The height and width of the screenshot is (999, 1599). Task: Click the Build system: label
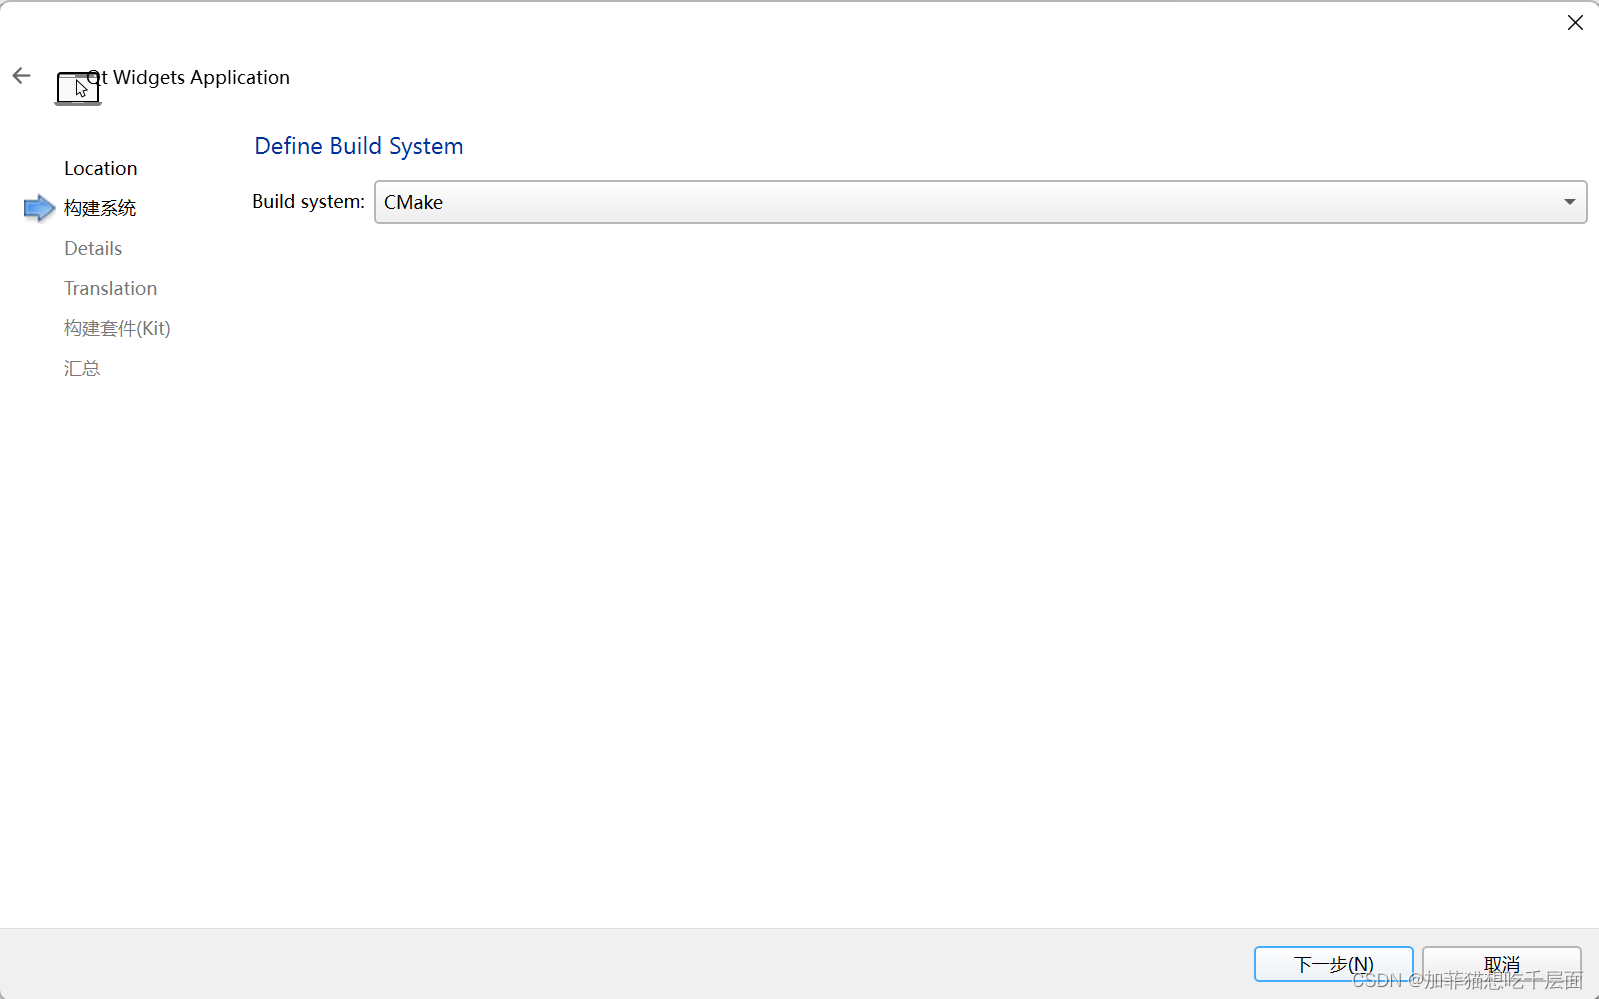point(308,202)
